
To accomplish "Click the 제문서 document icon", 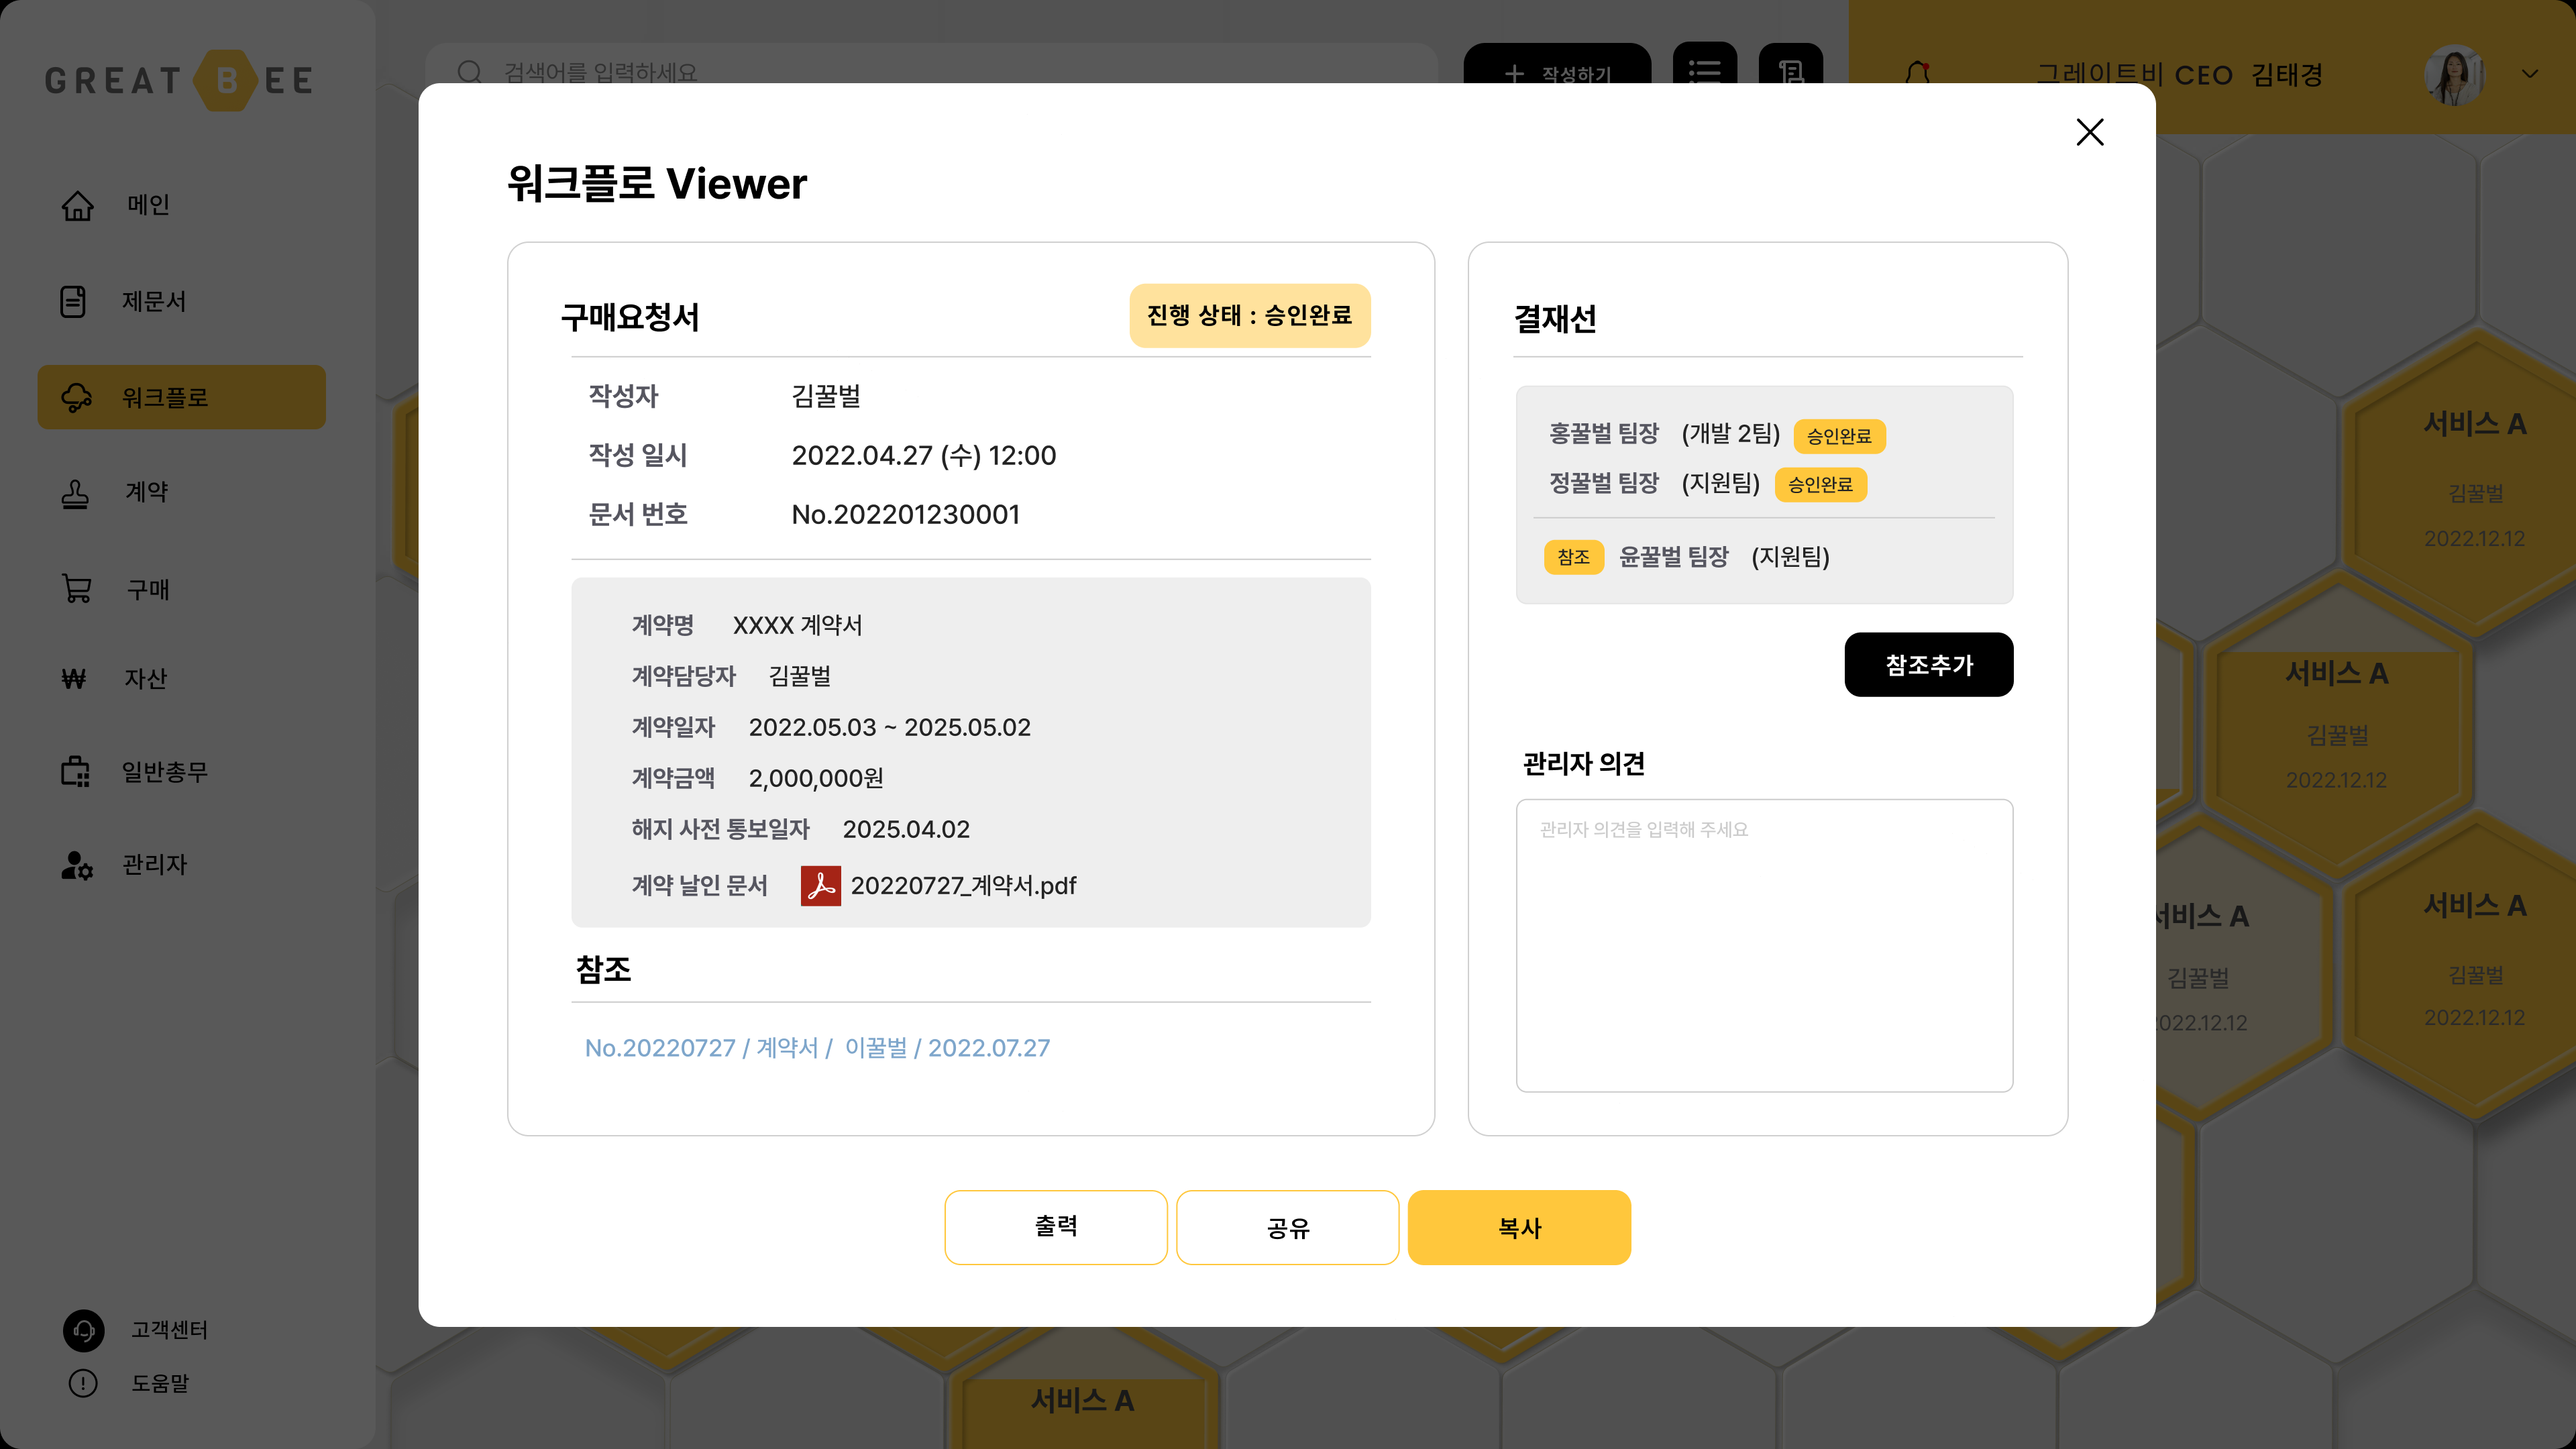I will pyautogui.click(x=73, y=301).
